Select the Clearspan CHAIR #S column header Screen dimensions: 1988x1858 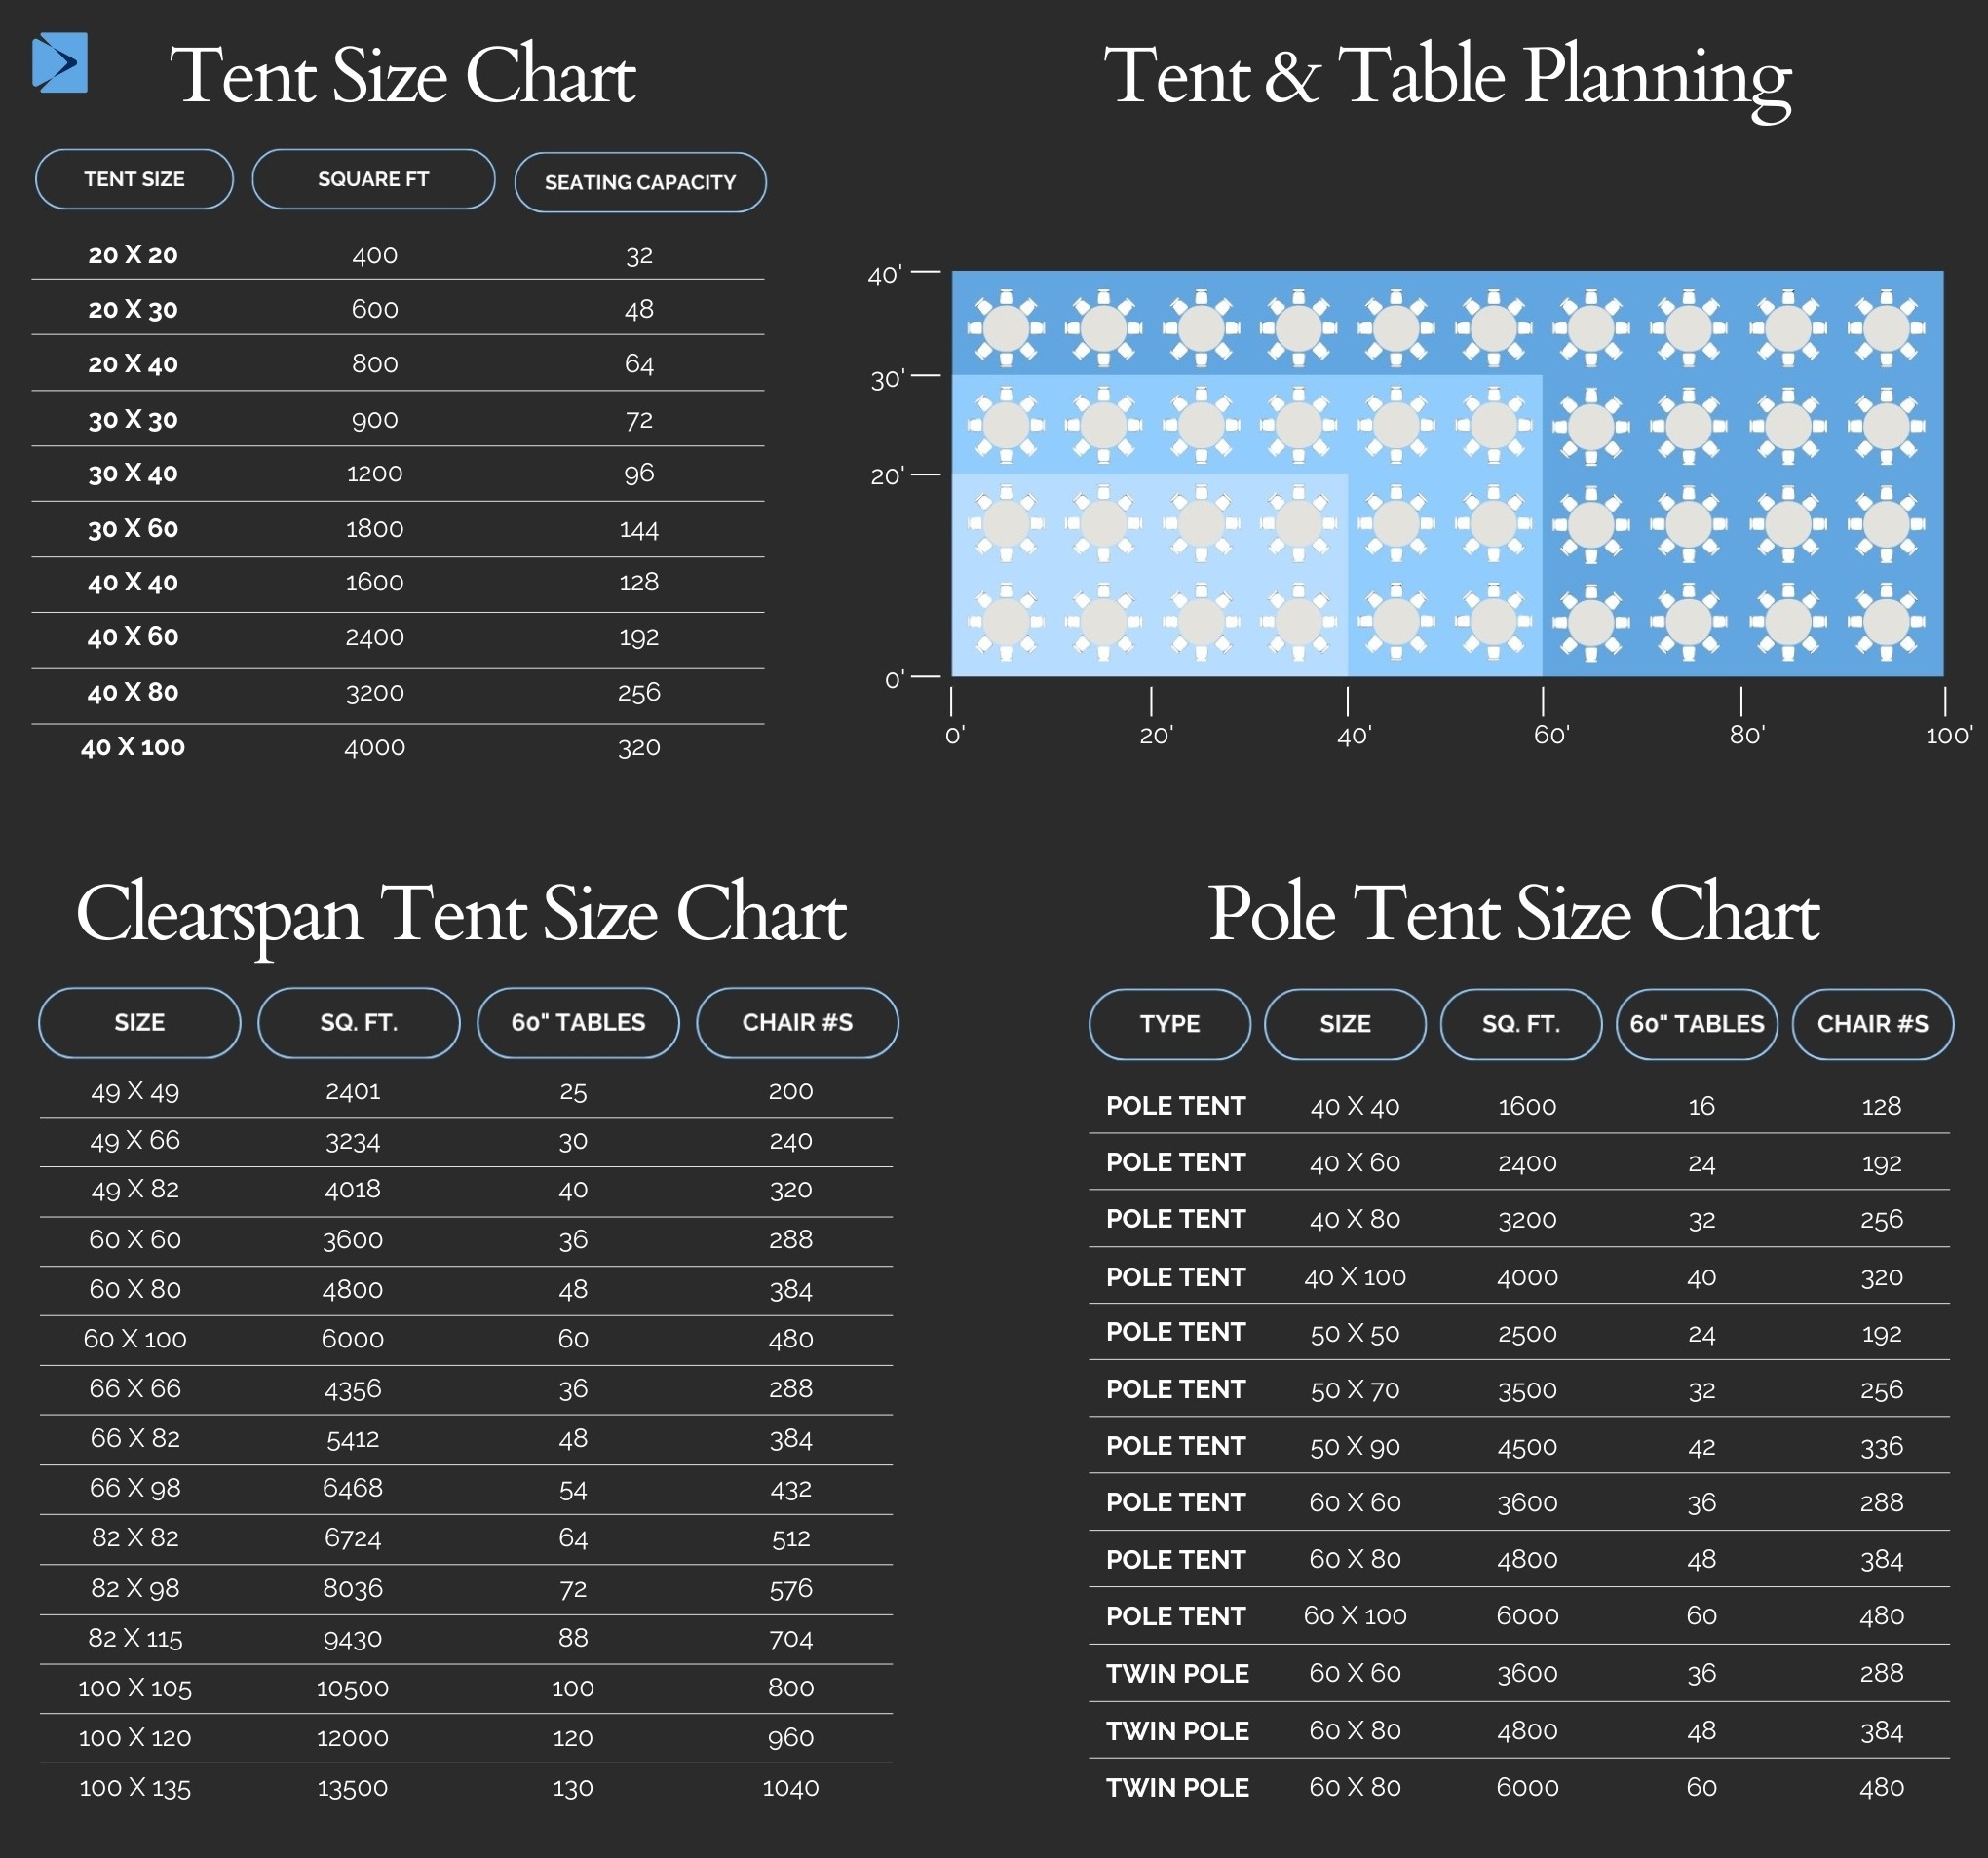[797, 1022]
